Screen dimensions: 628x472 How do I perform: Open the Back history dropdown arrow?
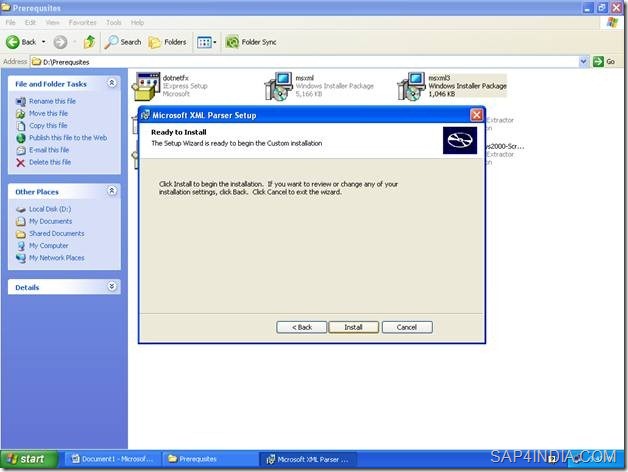(x=44, y=42)
